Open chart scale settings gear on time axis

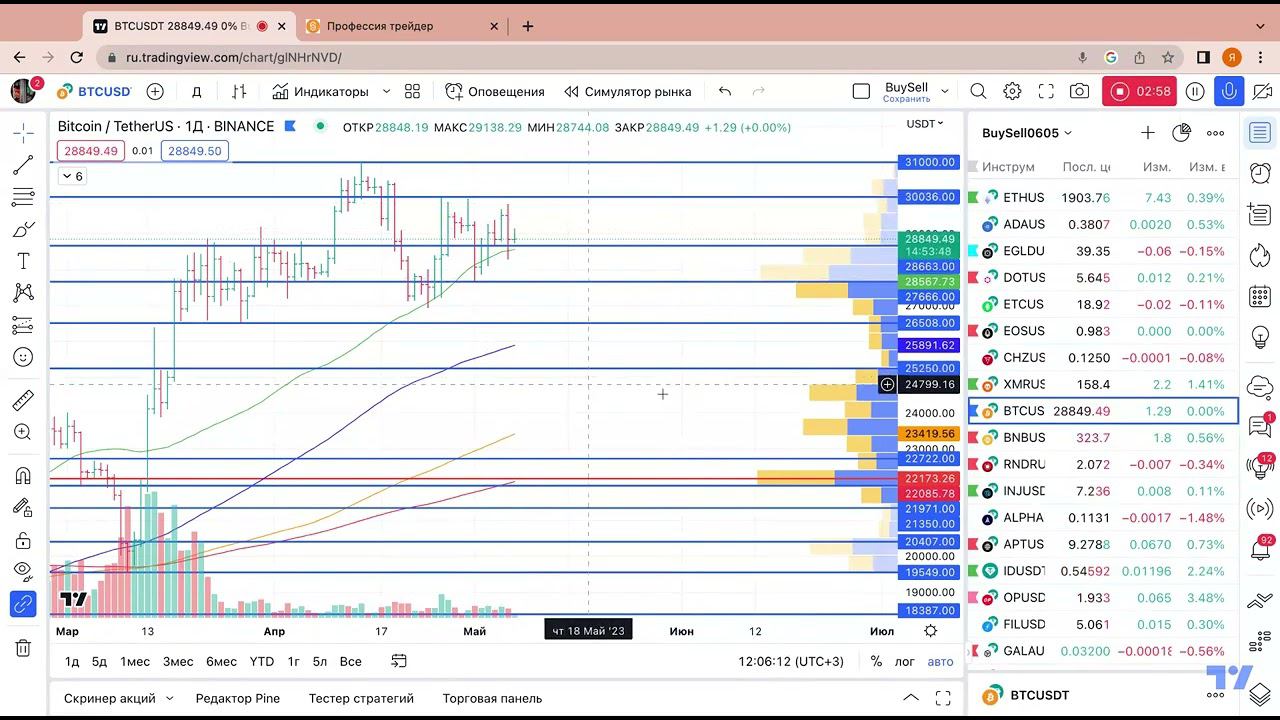point(930,631)
